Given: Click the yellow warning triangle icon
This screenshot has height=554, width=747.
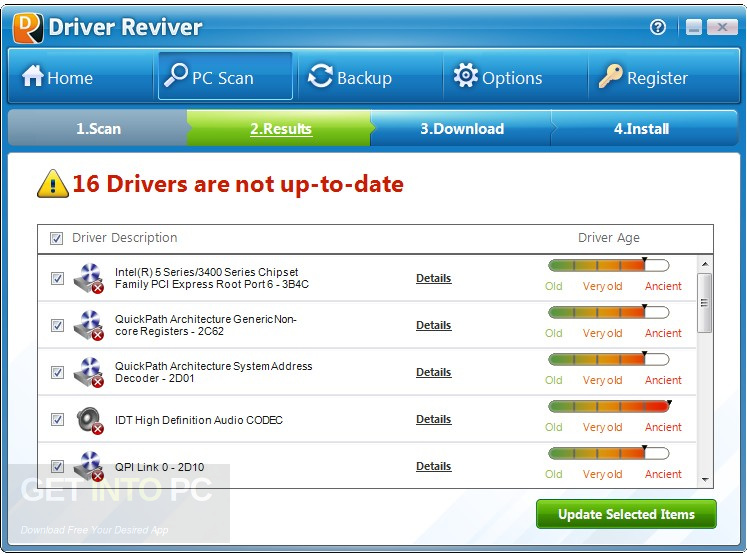Looking at the screenshot, I should coord(52,183).
